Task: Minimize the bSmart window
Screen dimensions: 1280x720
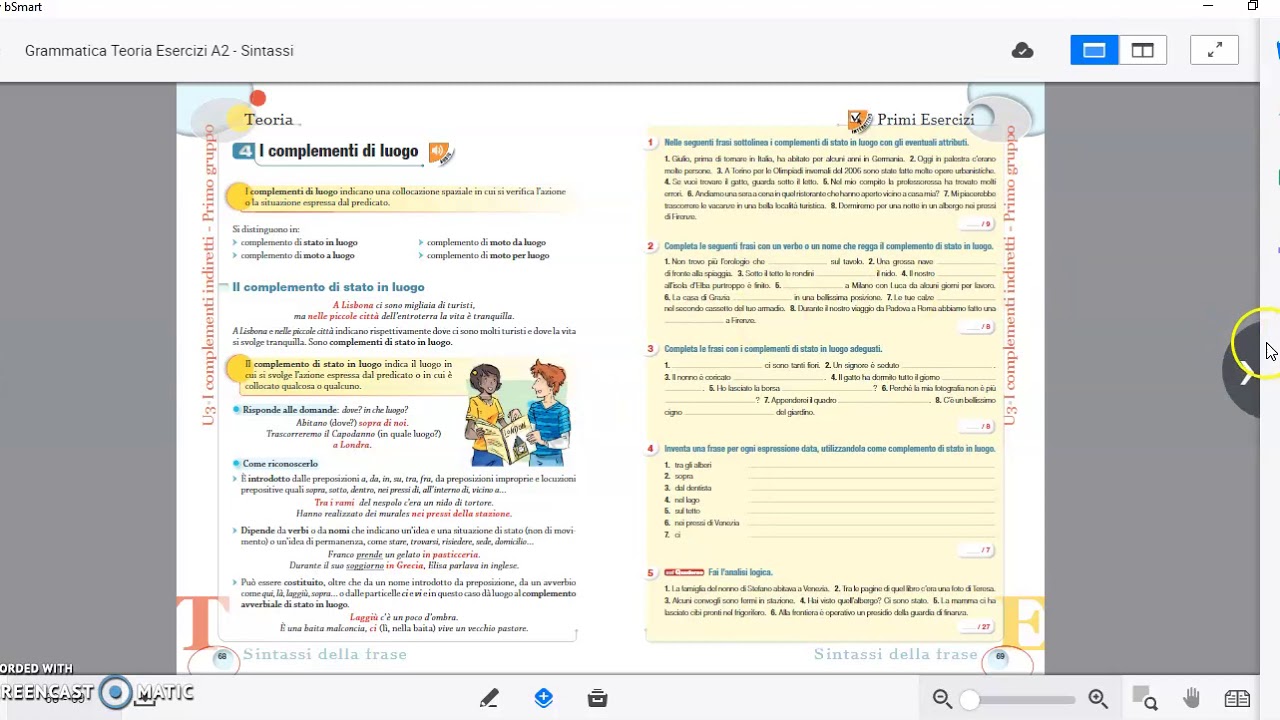Action: point(1208,7)
